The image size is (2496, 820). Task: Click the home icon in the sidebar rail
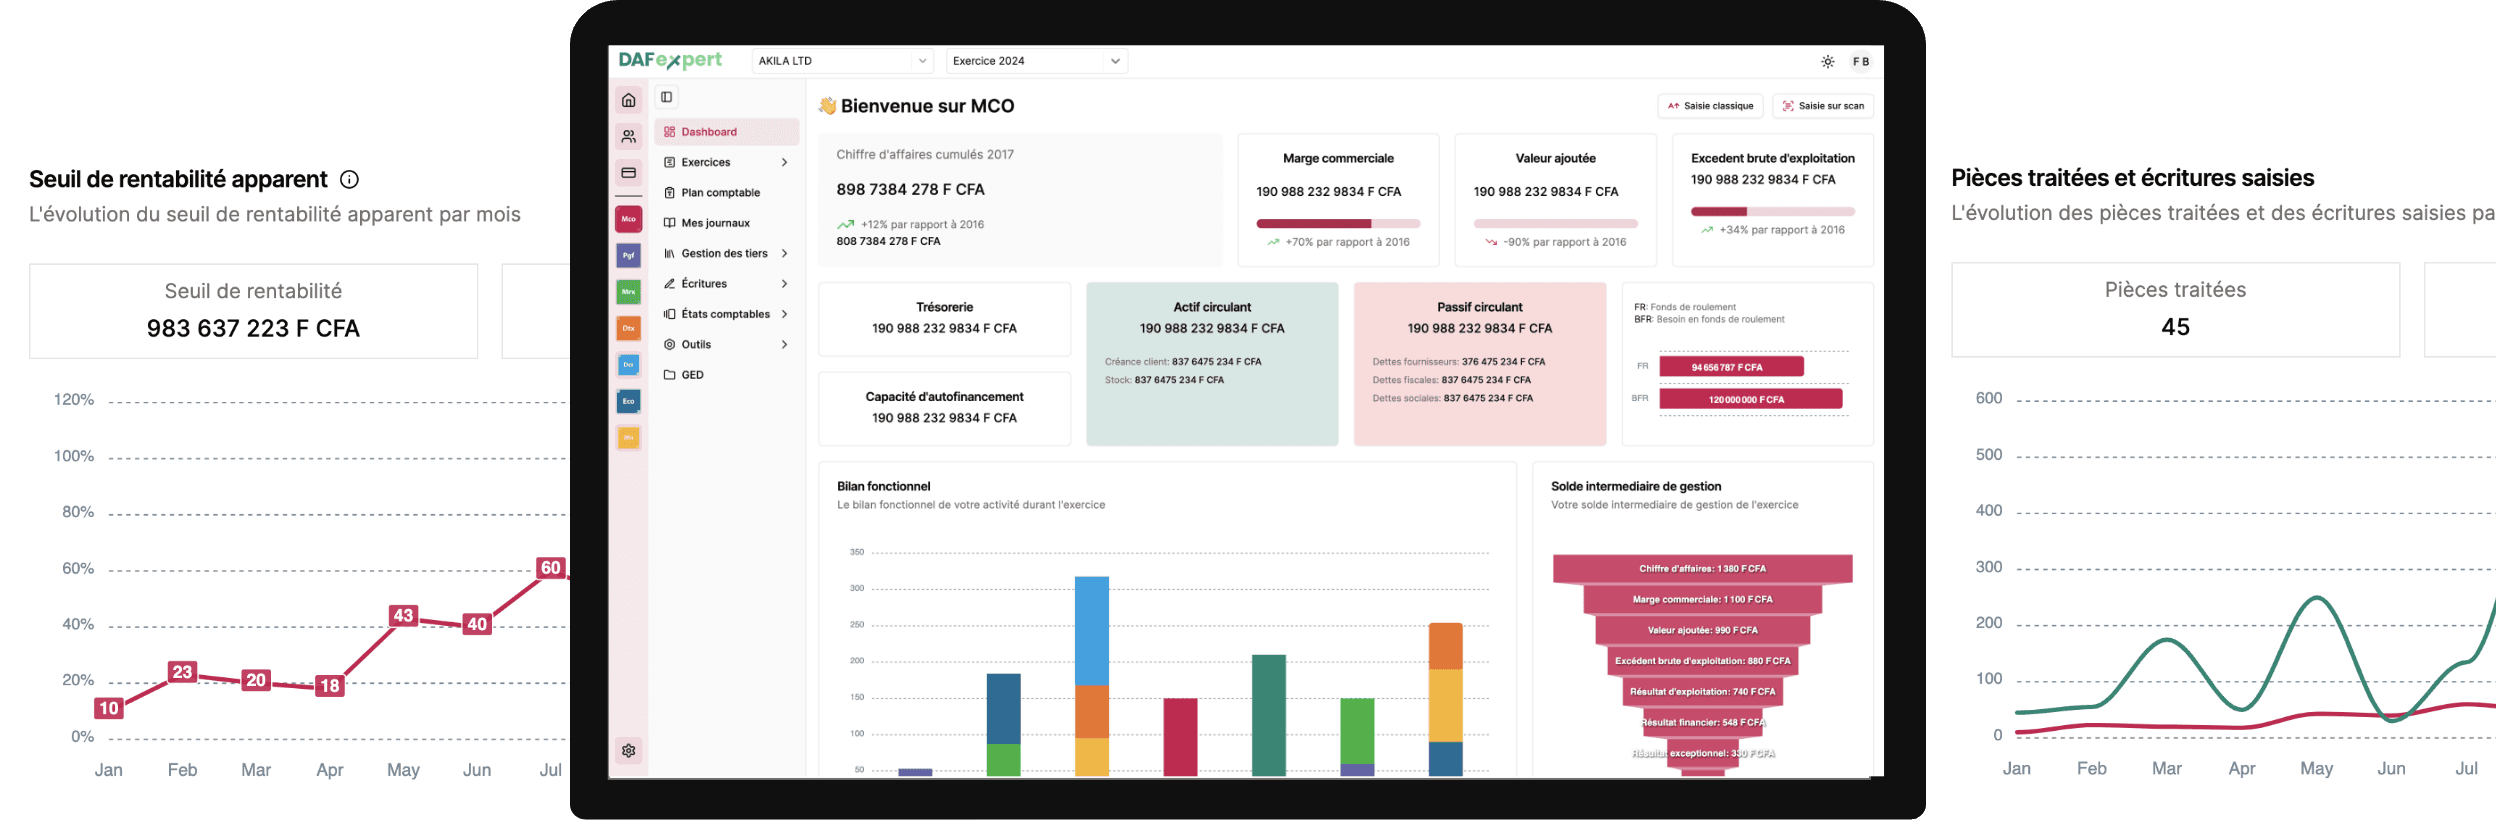click(628, 100)
